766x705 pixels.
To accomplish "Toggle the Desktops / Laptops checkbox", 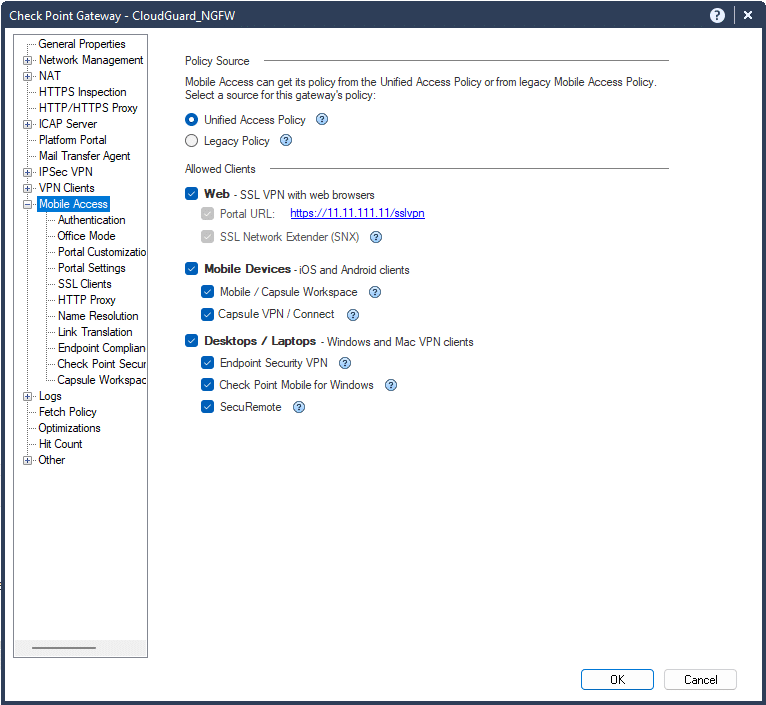I will pyautogui.click(x=192, y=341).
